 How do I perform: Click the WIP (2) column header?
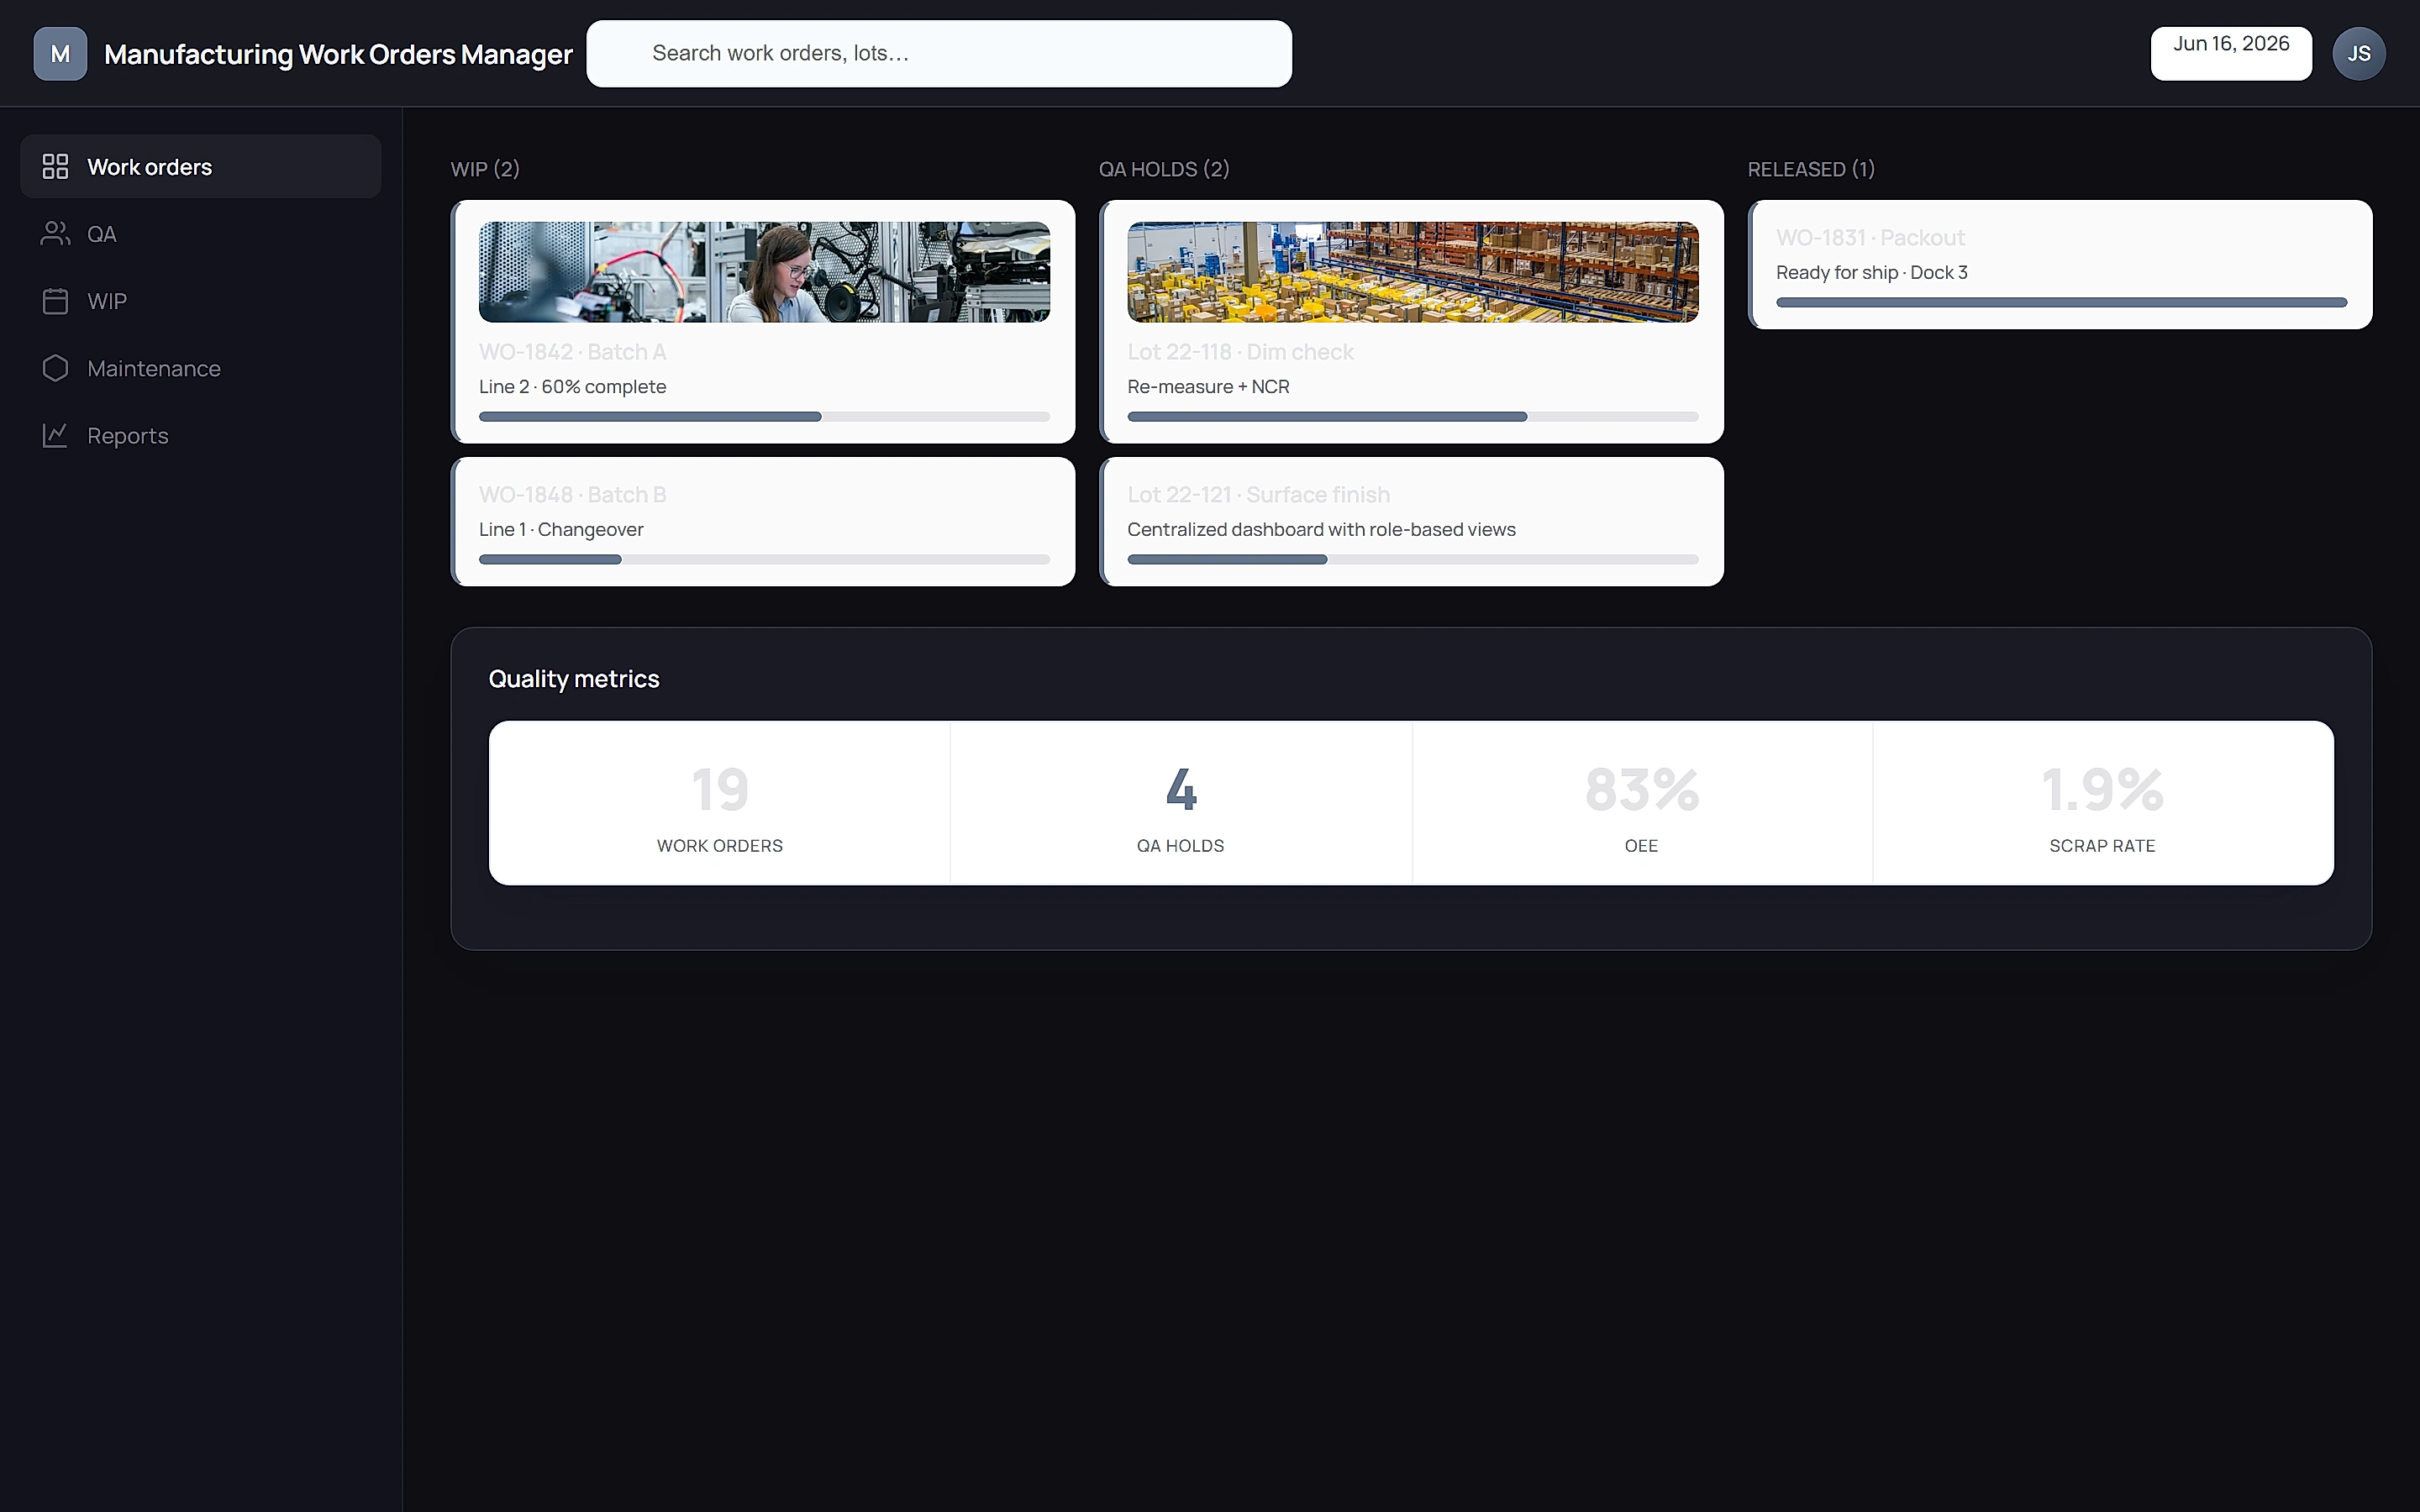click(x=485, y=169)
